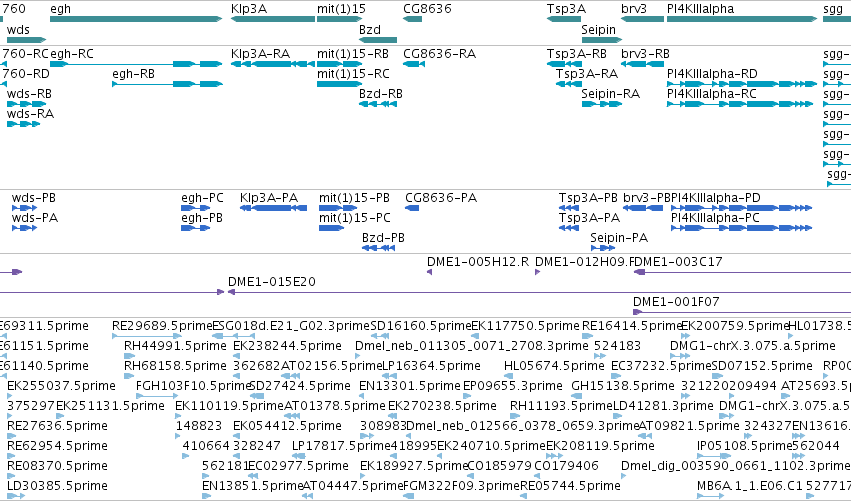Screen dimensions: 851x501
Task: Open the Bzd-RB transcript label
Action: [x=381, y=93]
